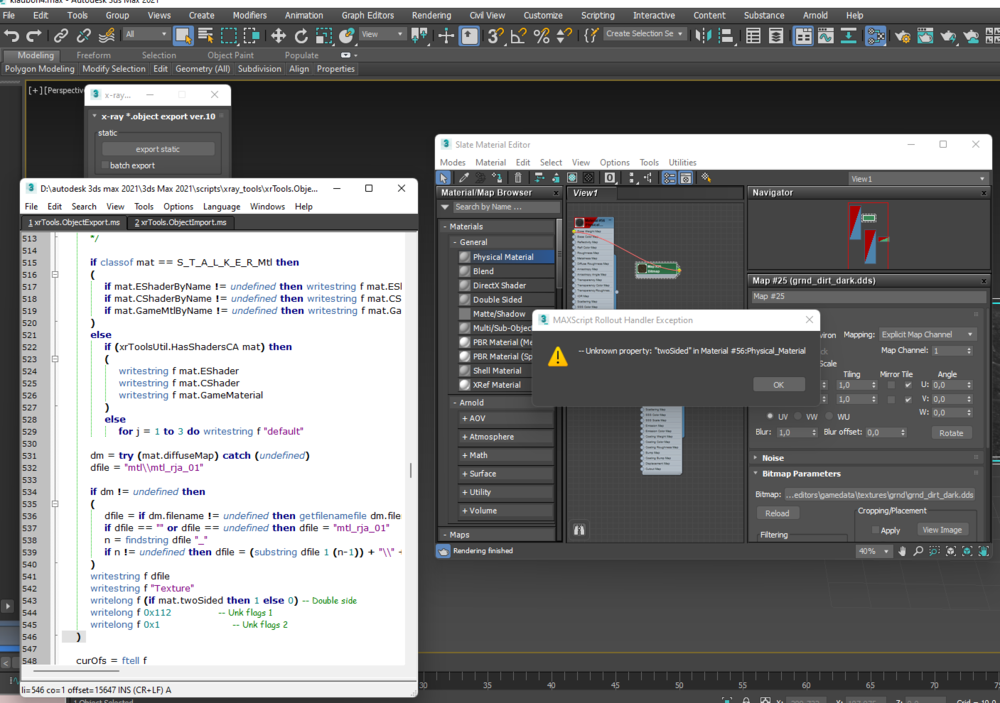The height and width of the screenshot is (703, 1000).
Task: Switch to xrTools.ObjectImport.ms tab
Action: 180,222
